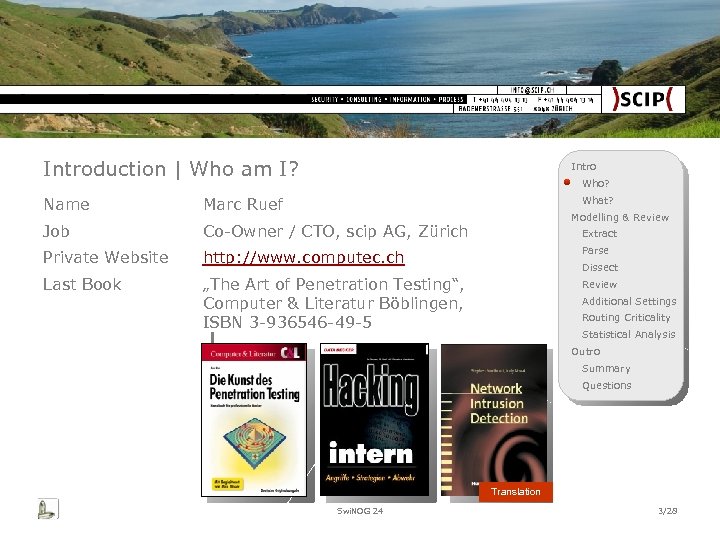Click the ISBN 3-936546-49-5 text

pos(287,322)
